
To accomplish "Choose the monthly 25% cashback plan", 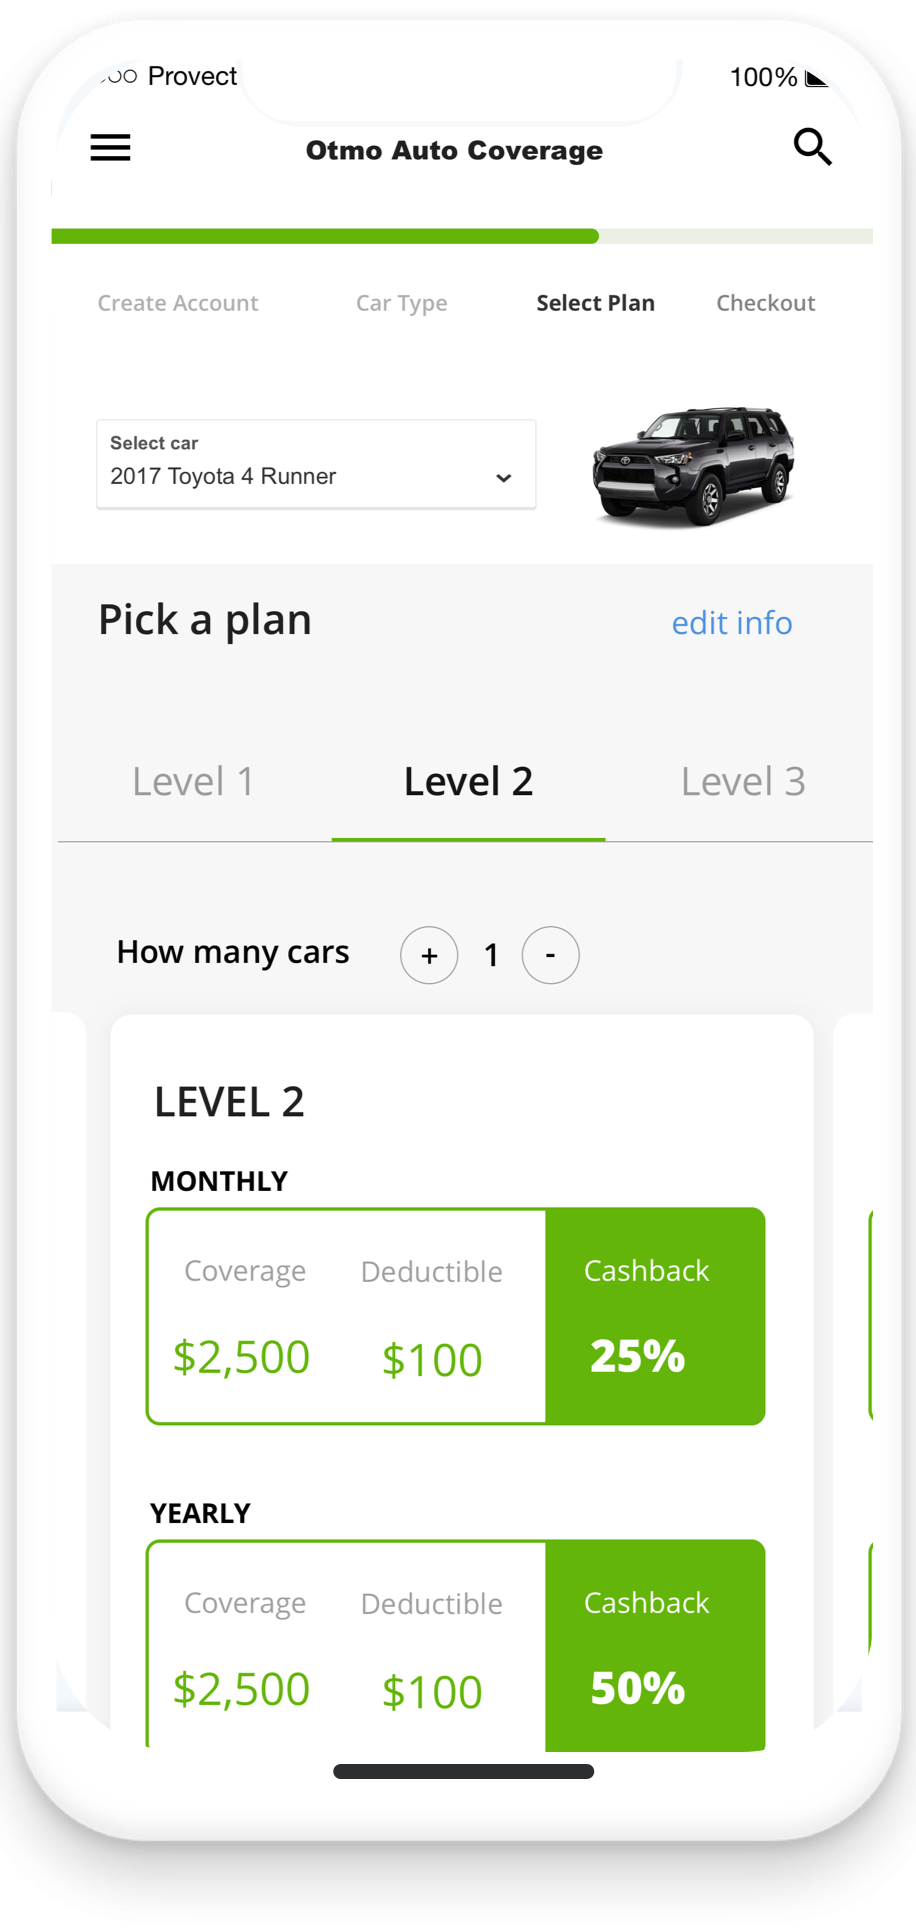I will pos(456,1316).
